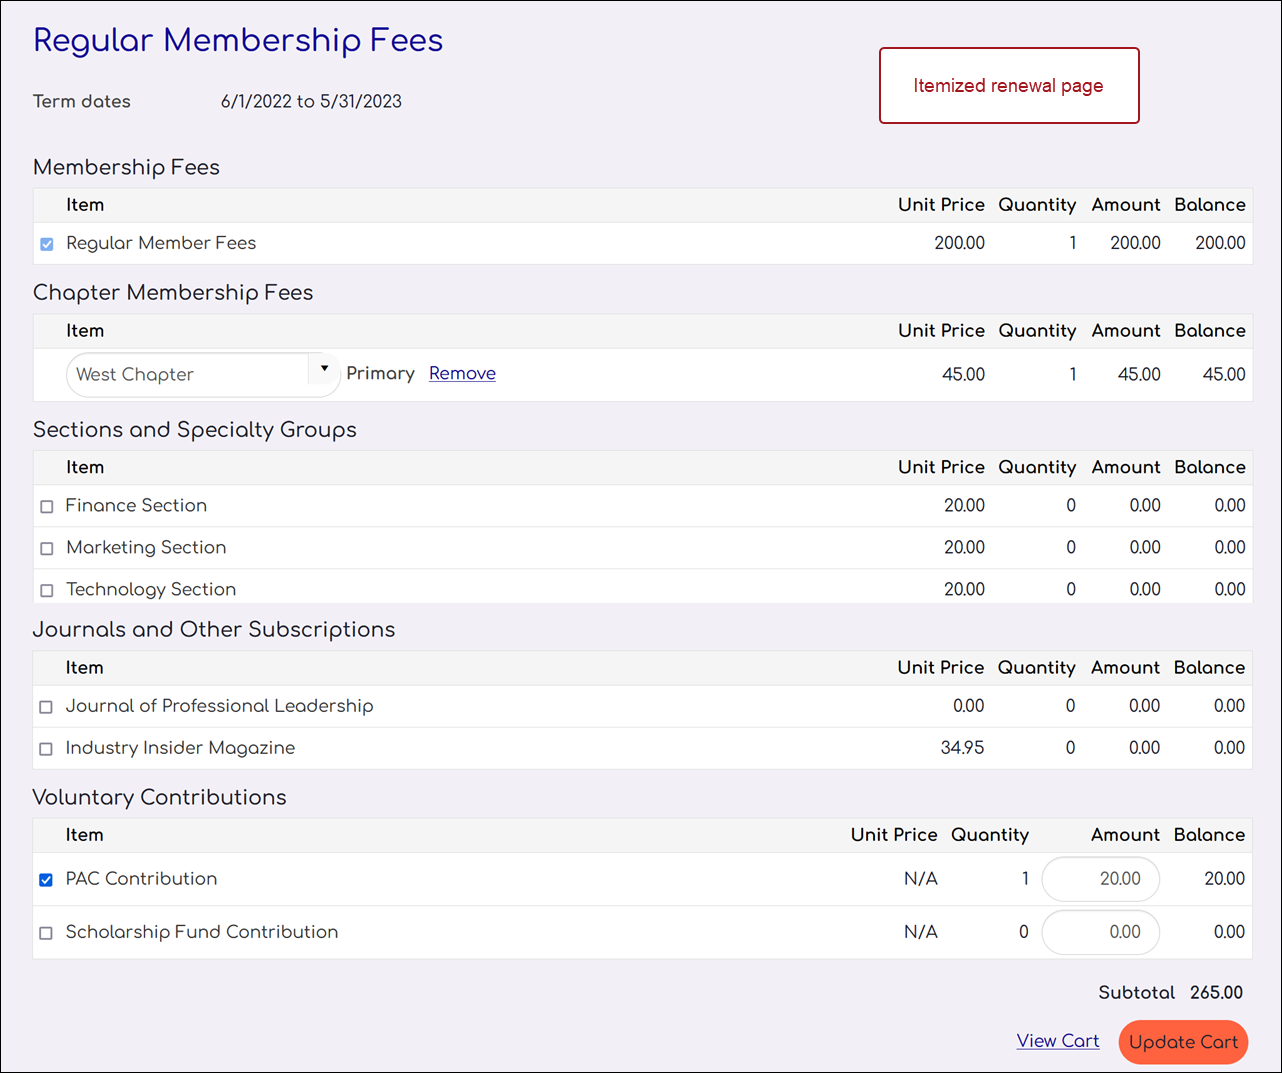
Task: Click the Technology Section label
Action: (x=151, y=589)
